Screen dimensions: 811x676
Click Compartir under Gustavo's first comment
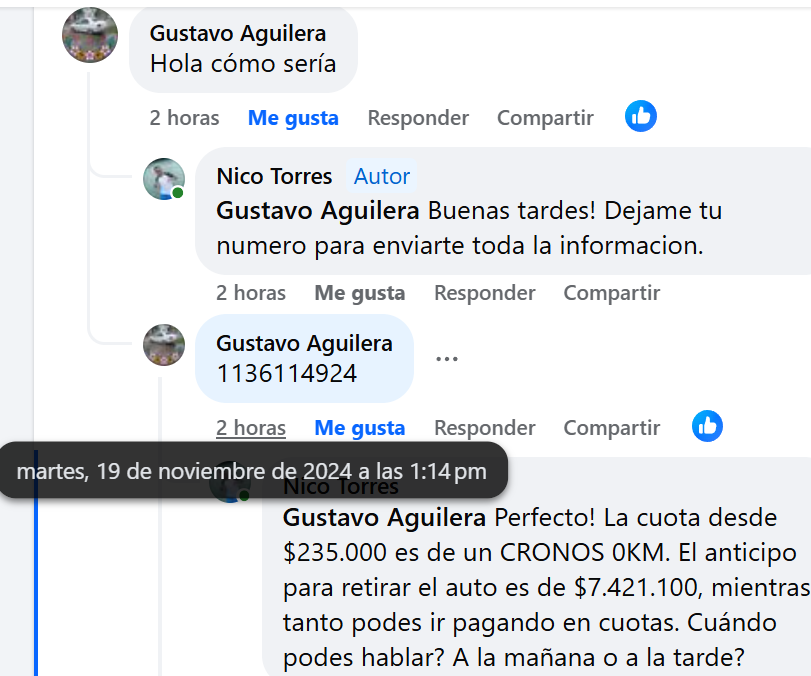tap(545, 118)
